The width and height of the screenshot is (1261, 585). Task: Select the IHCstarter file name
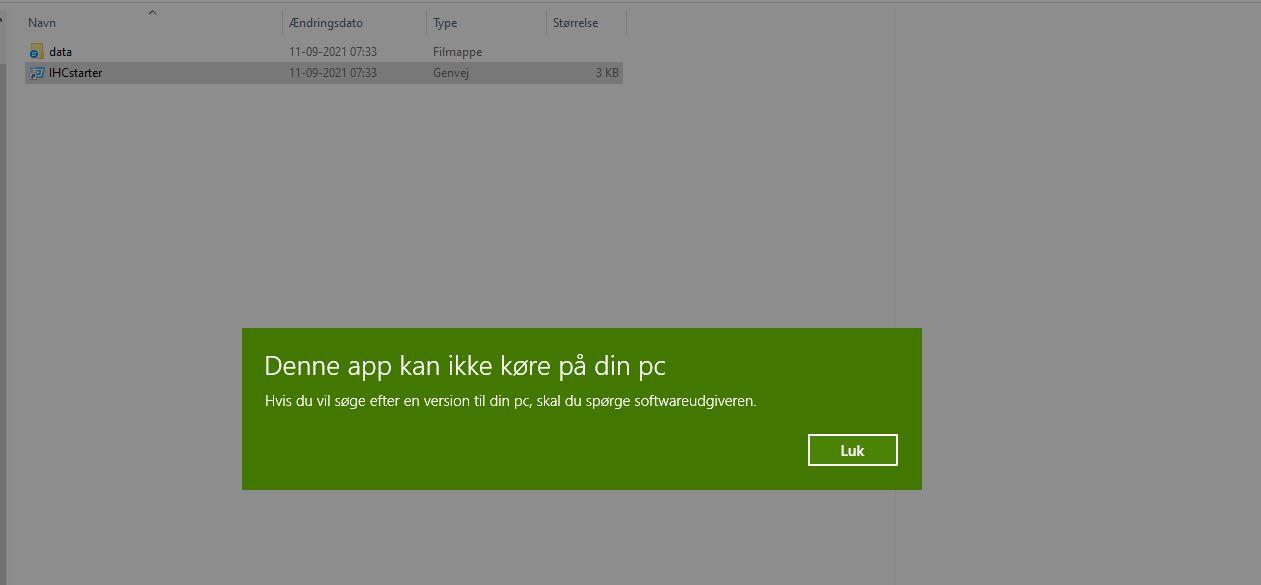76,73
